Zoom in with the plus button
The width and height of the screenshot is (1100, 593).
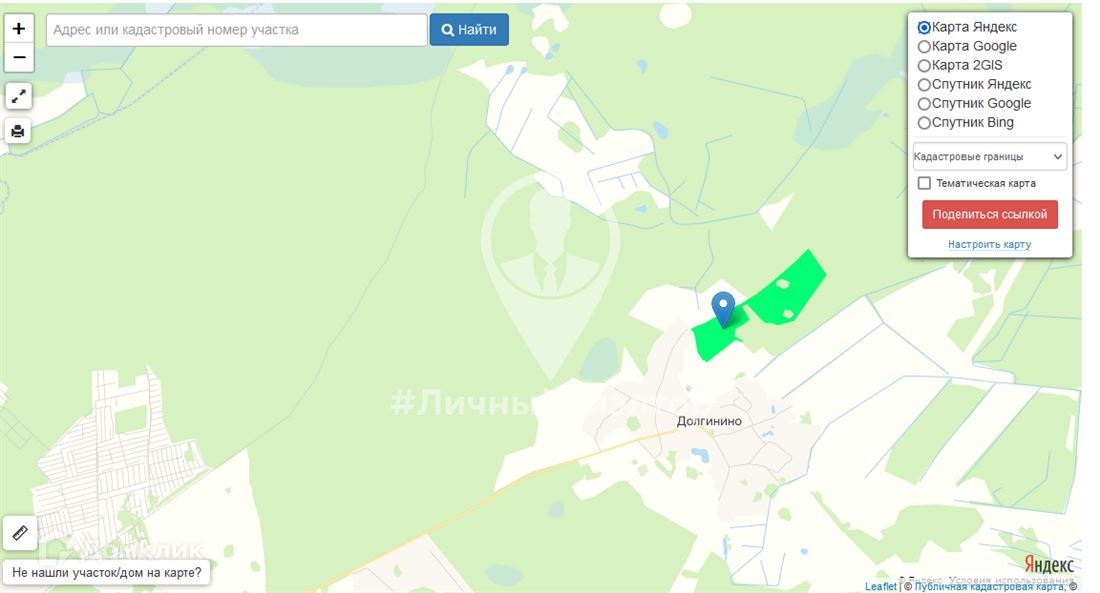pyautogui.click(x=19, y=29)
